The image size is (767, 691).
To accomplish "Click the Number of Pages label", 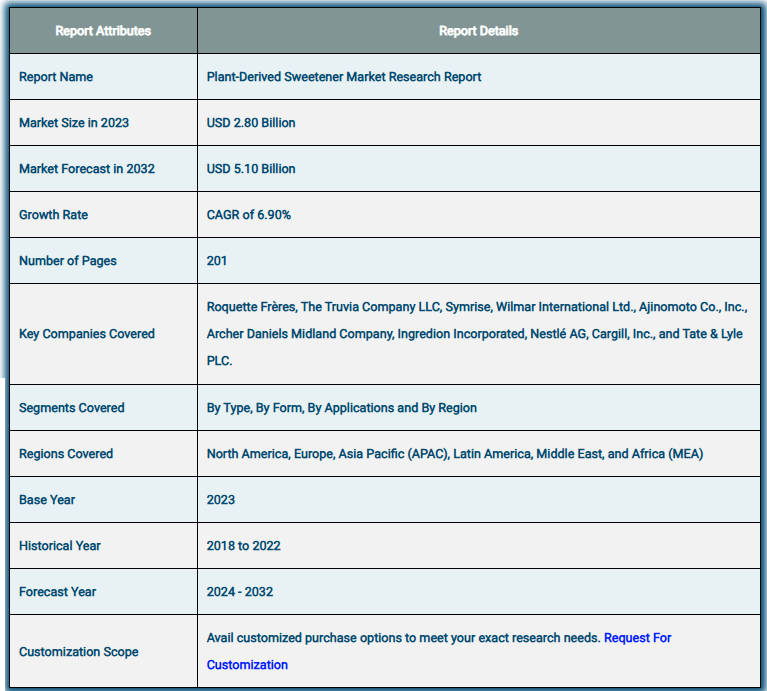I will point(68,261).
